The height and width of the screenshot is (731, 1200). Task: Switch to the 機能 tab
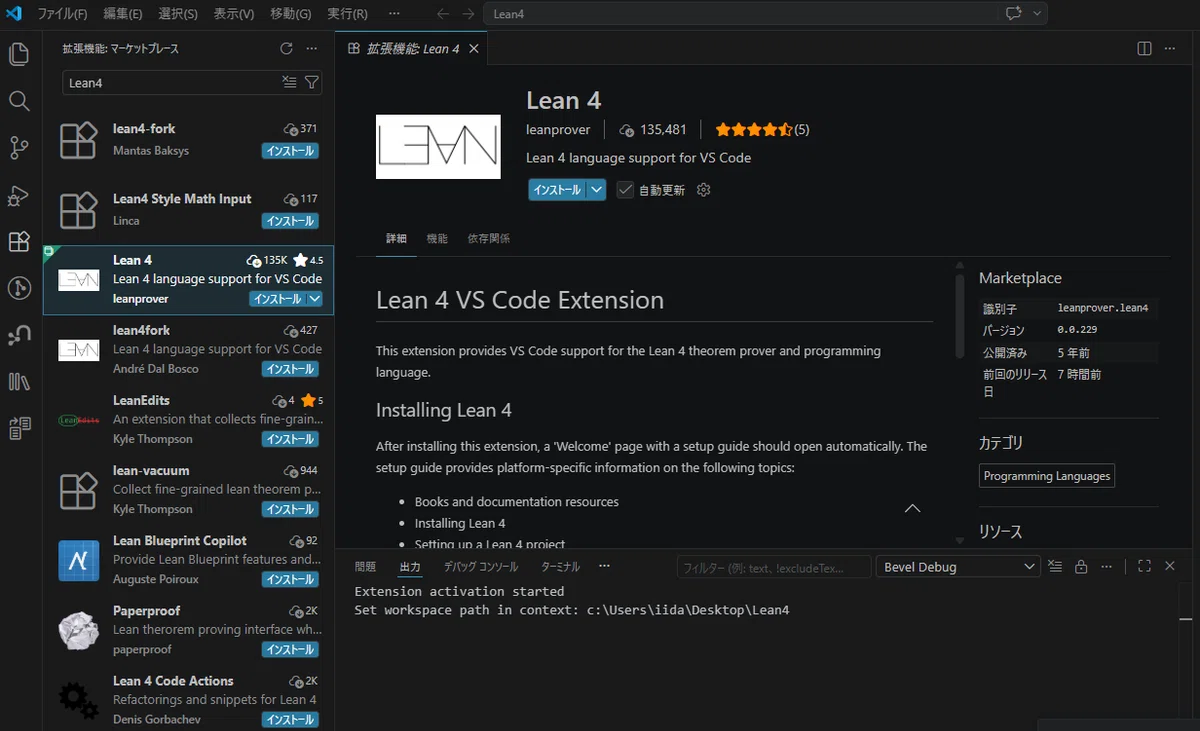pyautogui.click(x=437, y=239)
